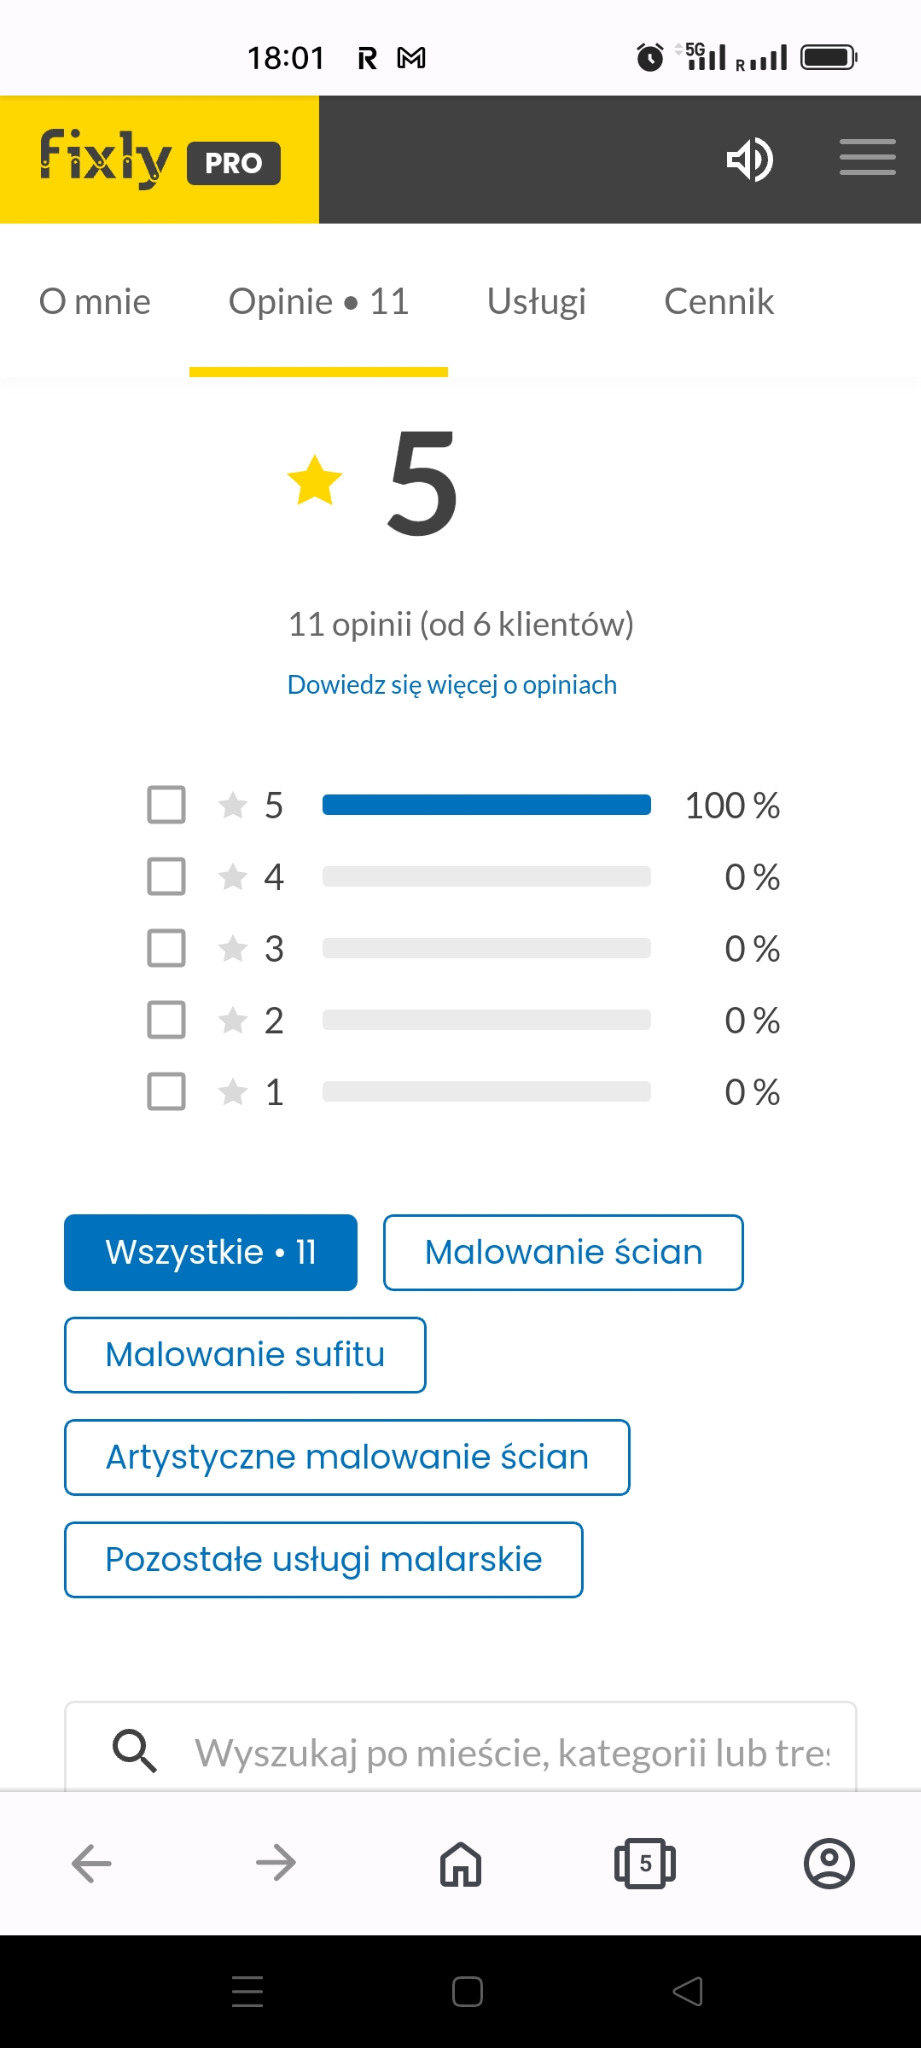This screenshot has width=921, height=2048.
Task: Select the Artystyczne malowanie ścian filter
Action: (x=346, y=1457)
